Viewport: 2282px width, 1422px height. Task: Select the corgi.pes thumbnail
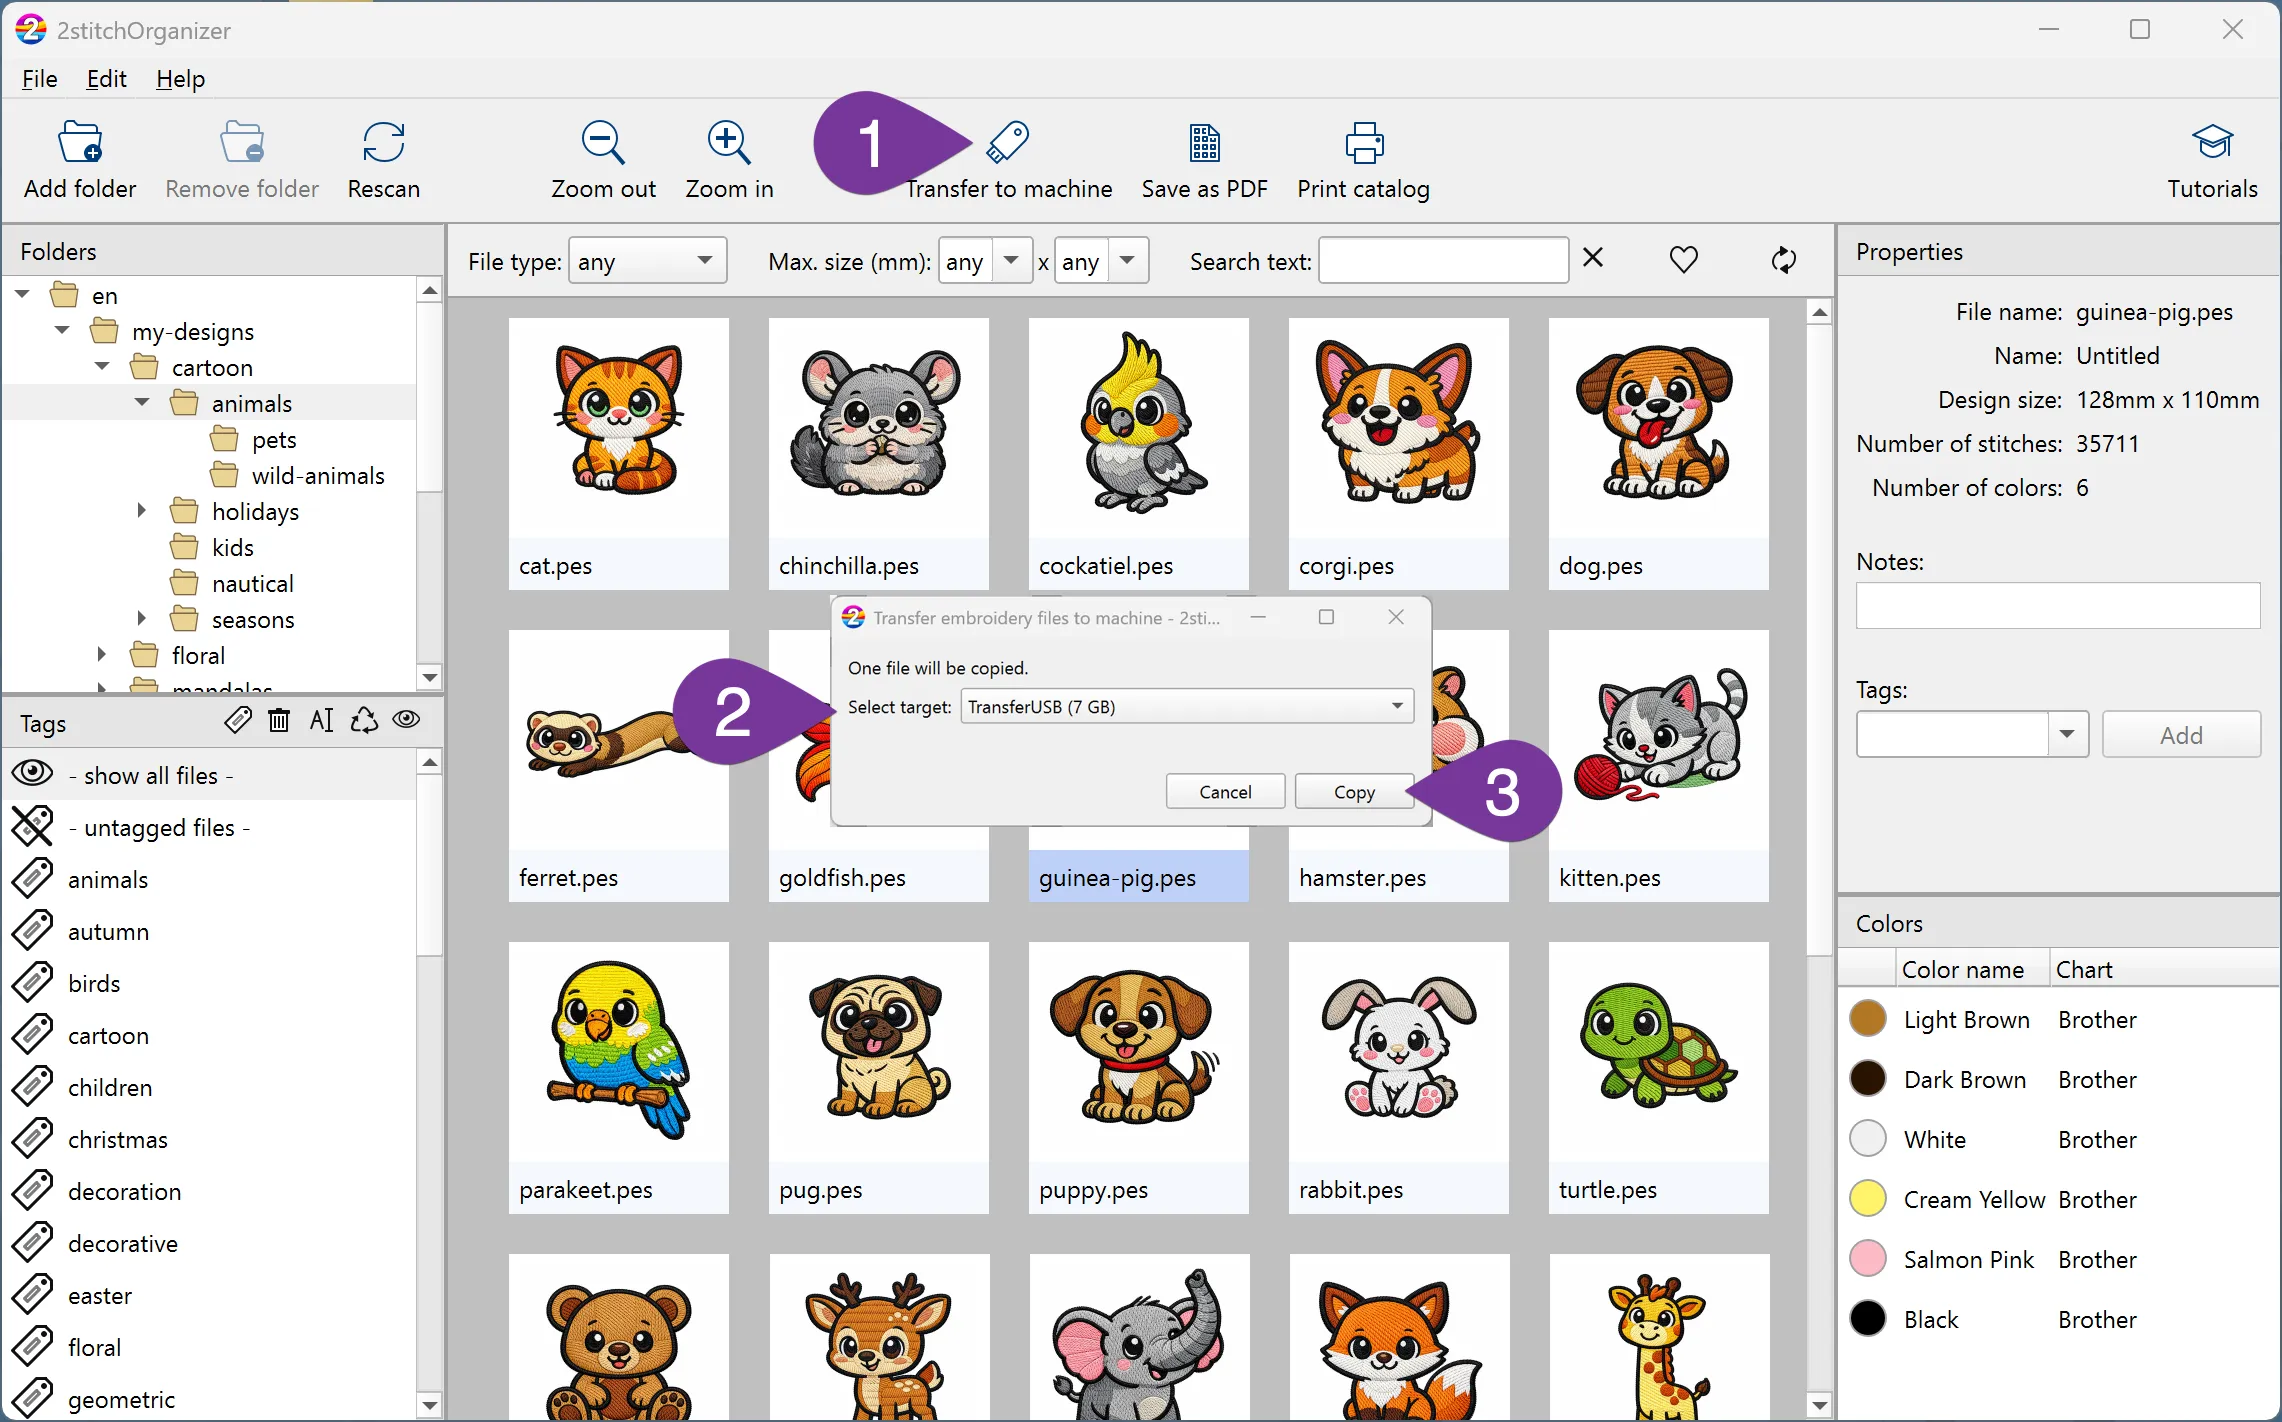click(1398, 453)
